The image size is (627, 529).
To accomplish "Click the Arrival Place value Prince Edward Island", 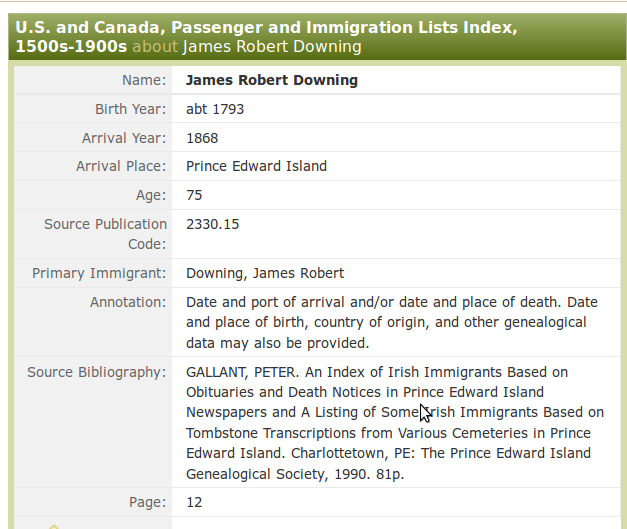I will coord(256,166).
